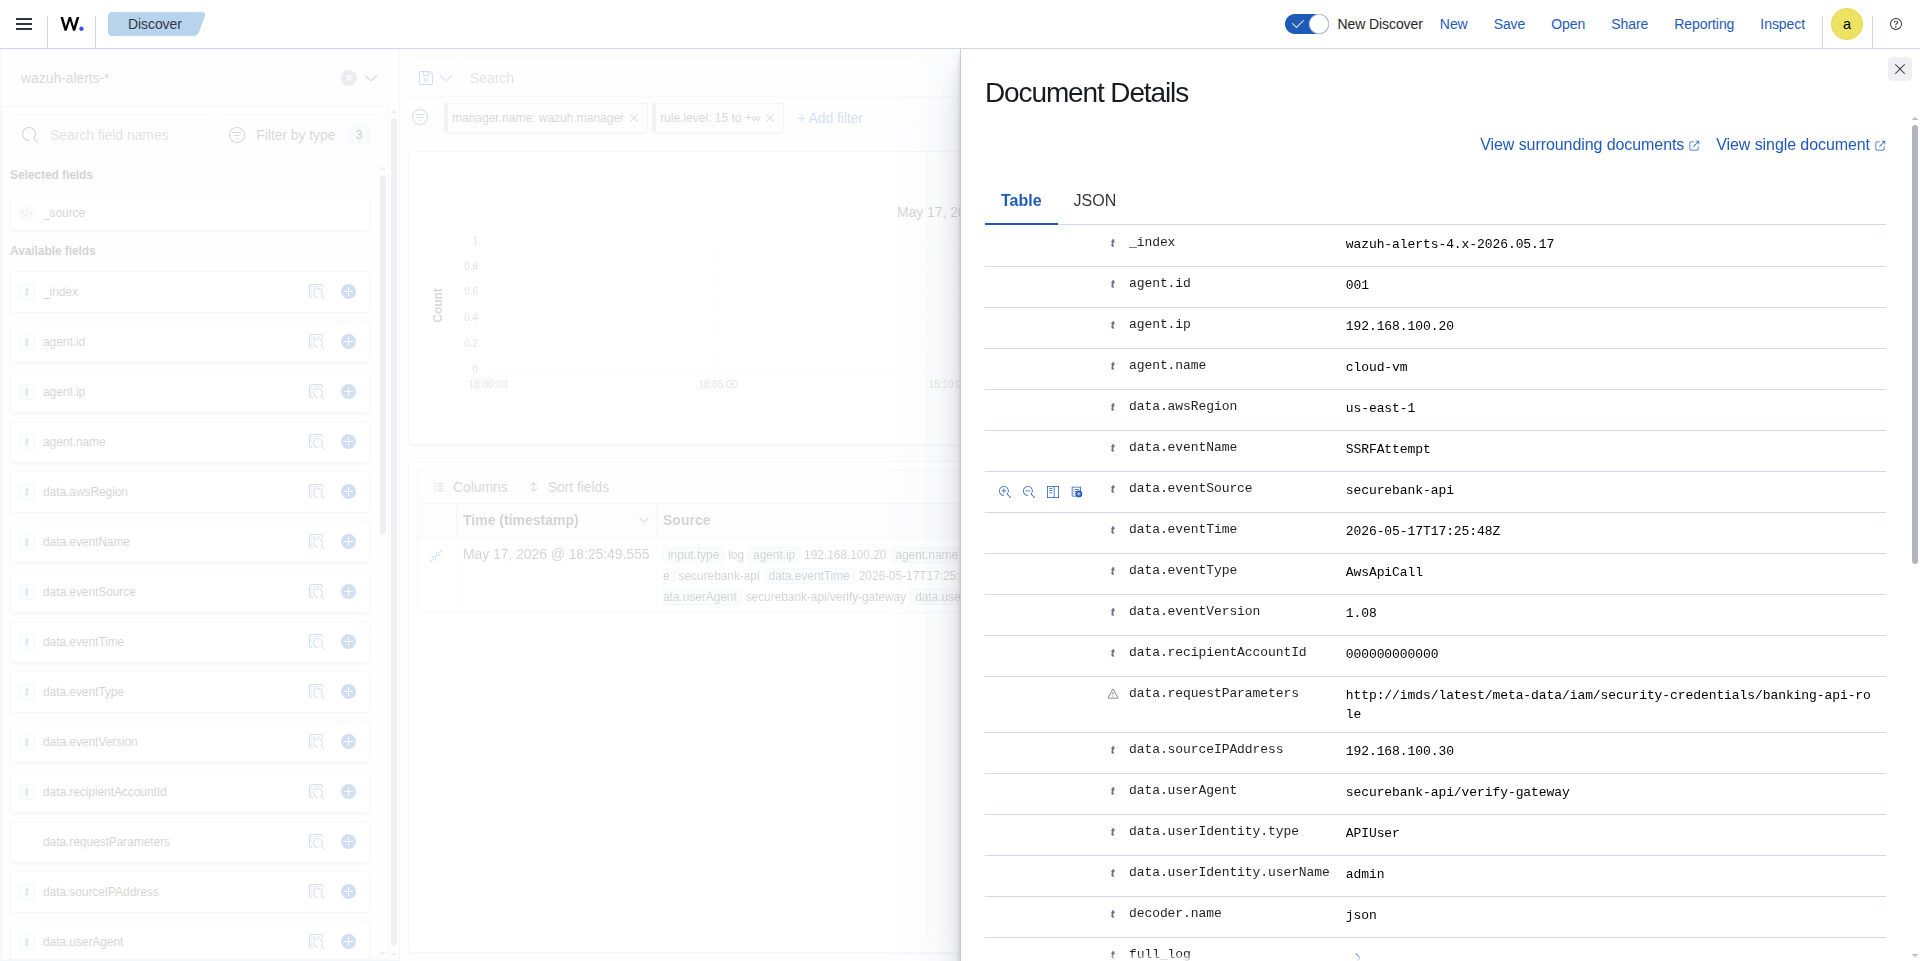Toggle the New Discover switch
Screen dimensions: 1920x961
(1306, 24)
